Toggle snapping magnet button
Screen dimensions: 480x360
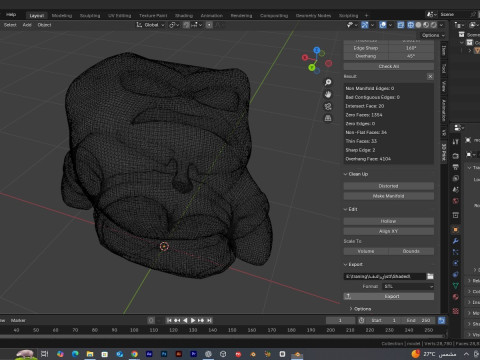click(186, 25)
